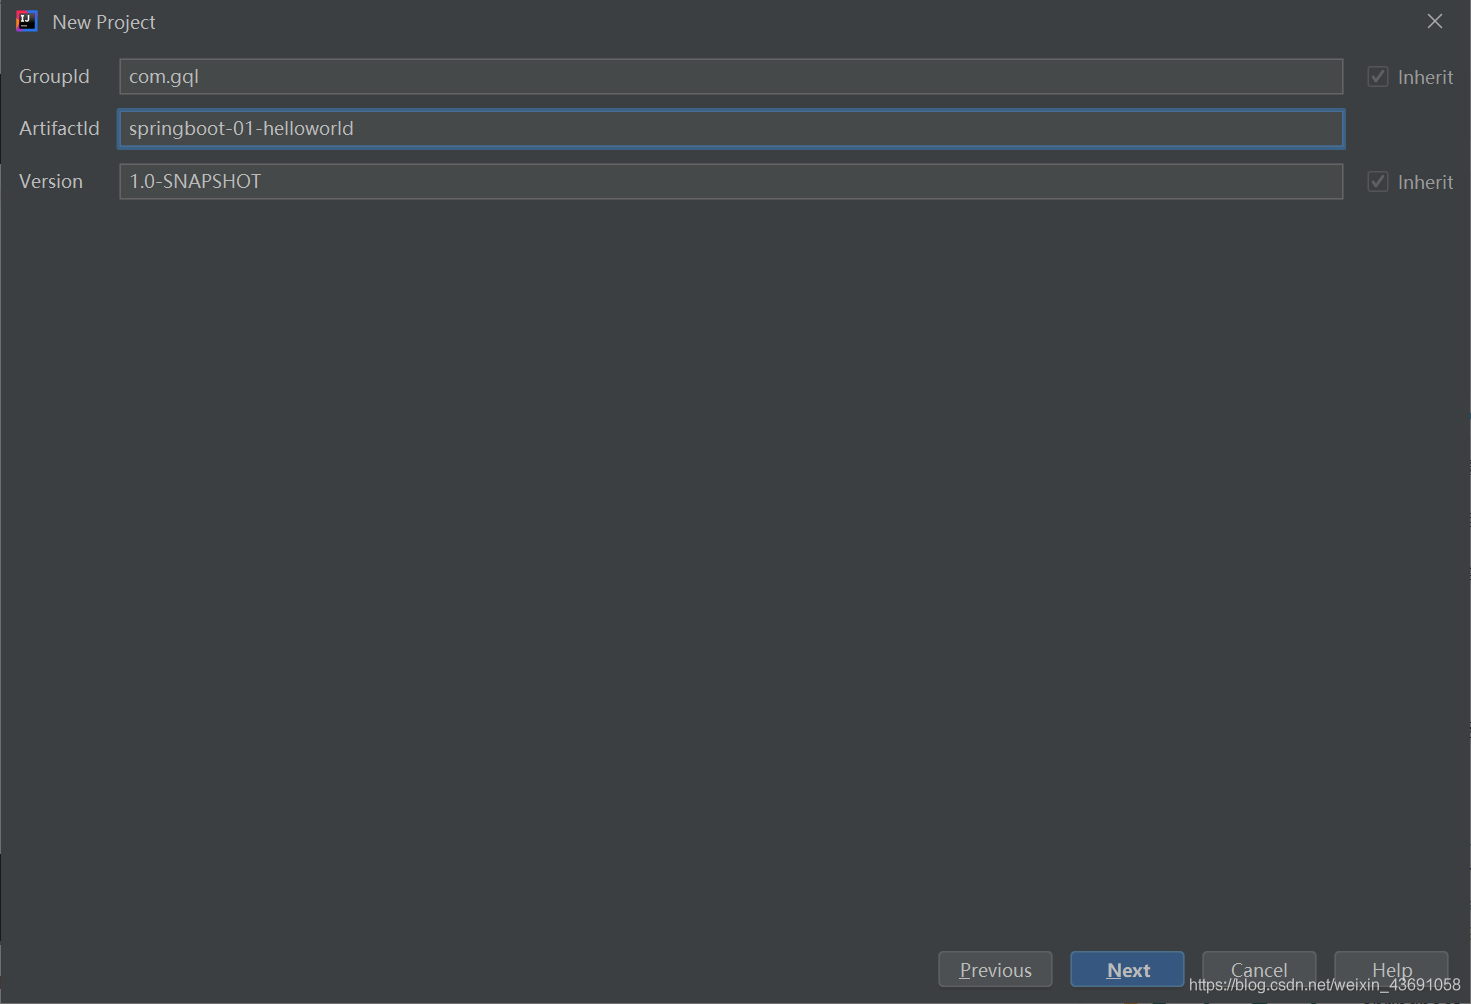Screen dimensions: 1471x1004
Task: Click the Version field showing 1.0-SNAPSHOT
Action: tap(731, 182)
